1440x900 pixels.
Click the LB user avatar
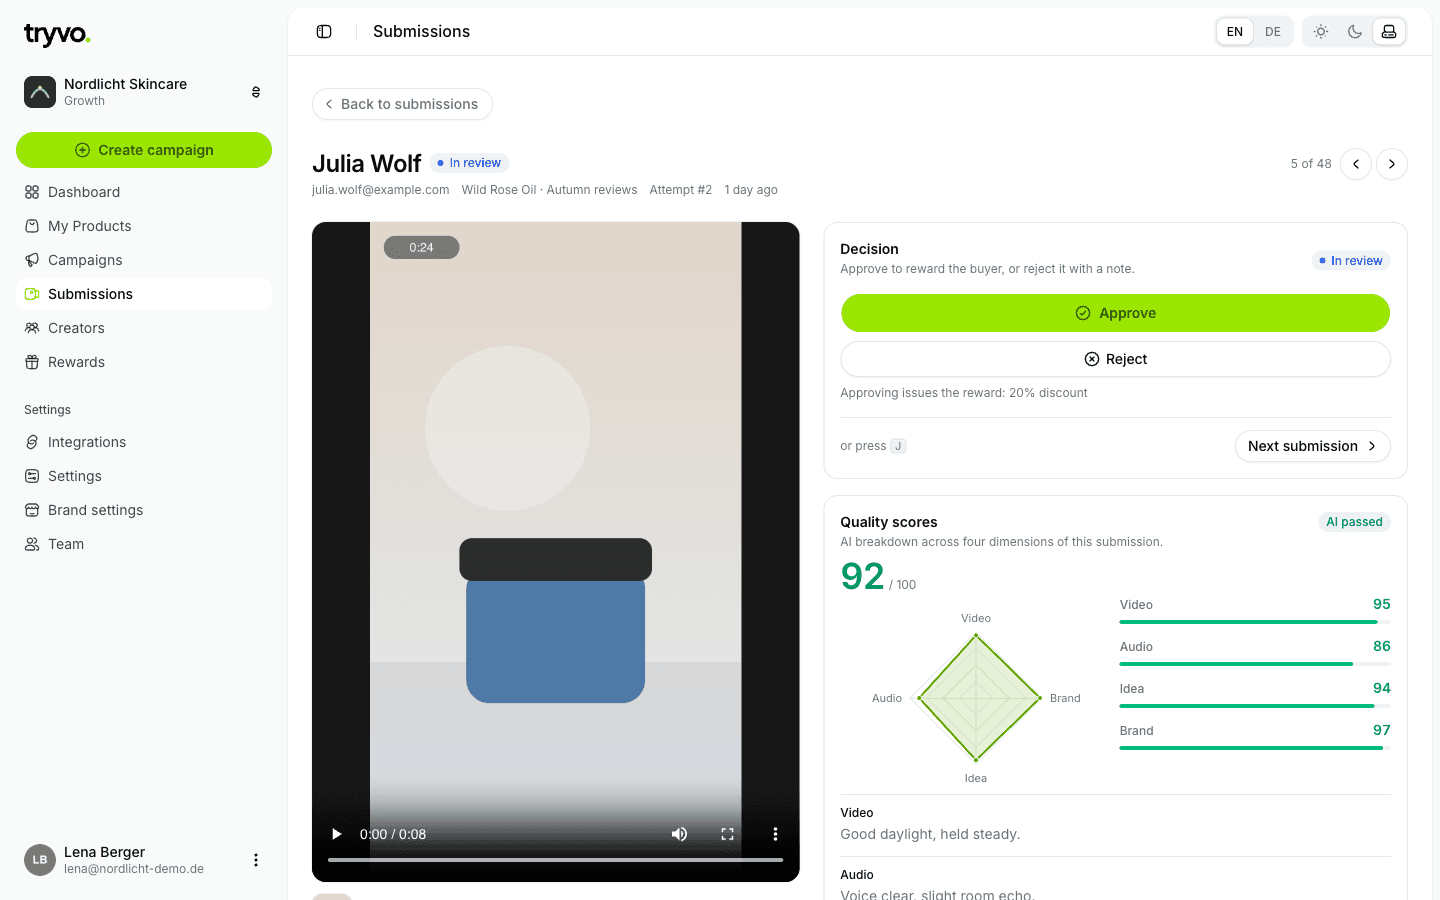pos(40,860)
